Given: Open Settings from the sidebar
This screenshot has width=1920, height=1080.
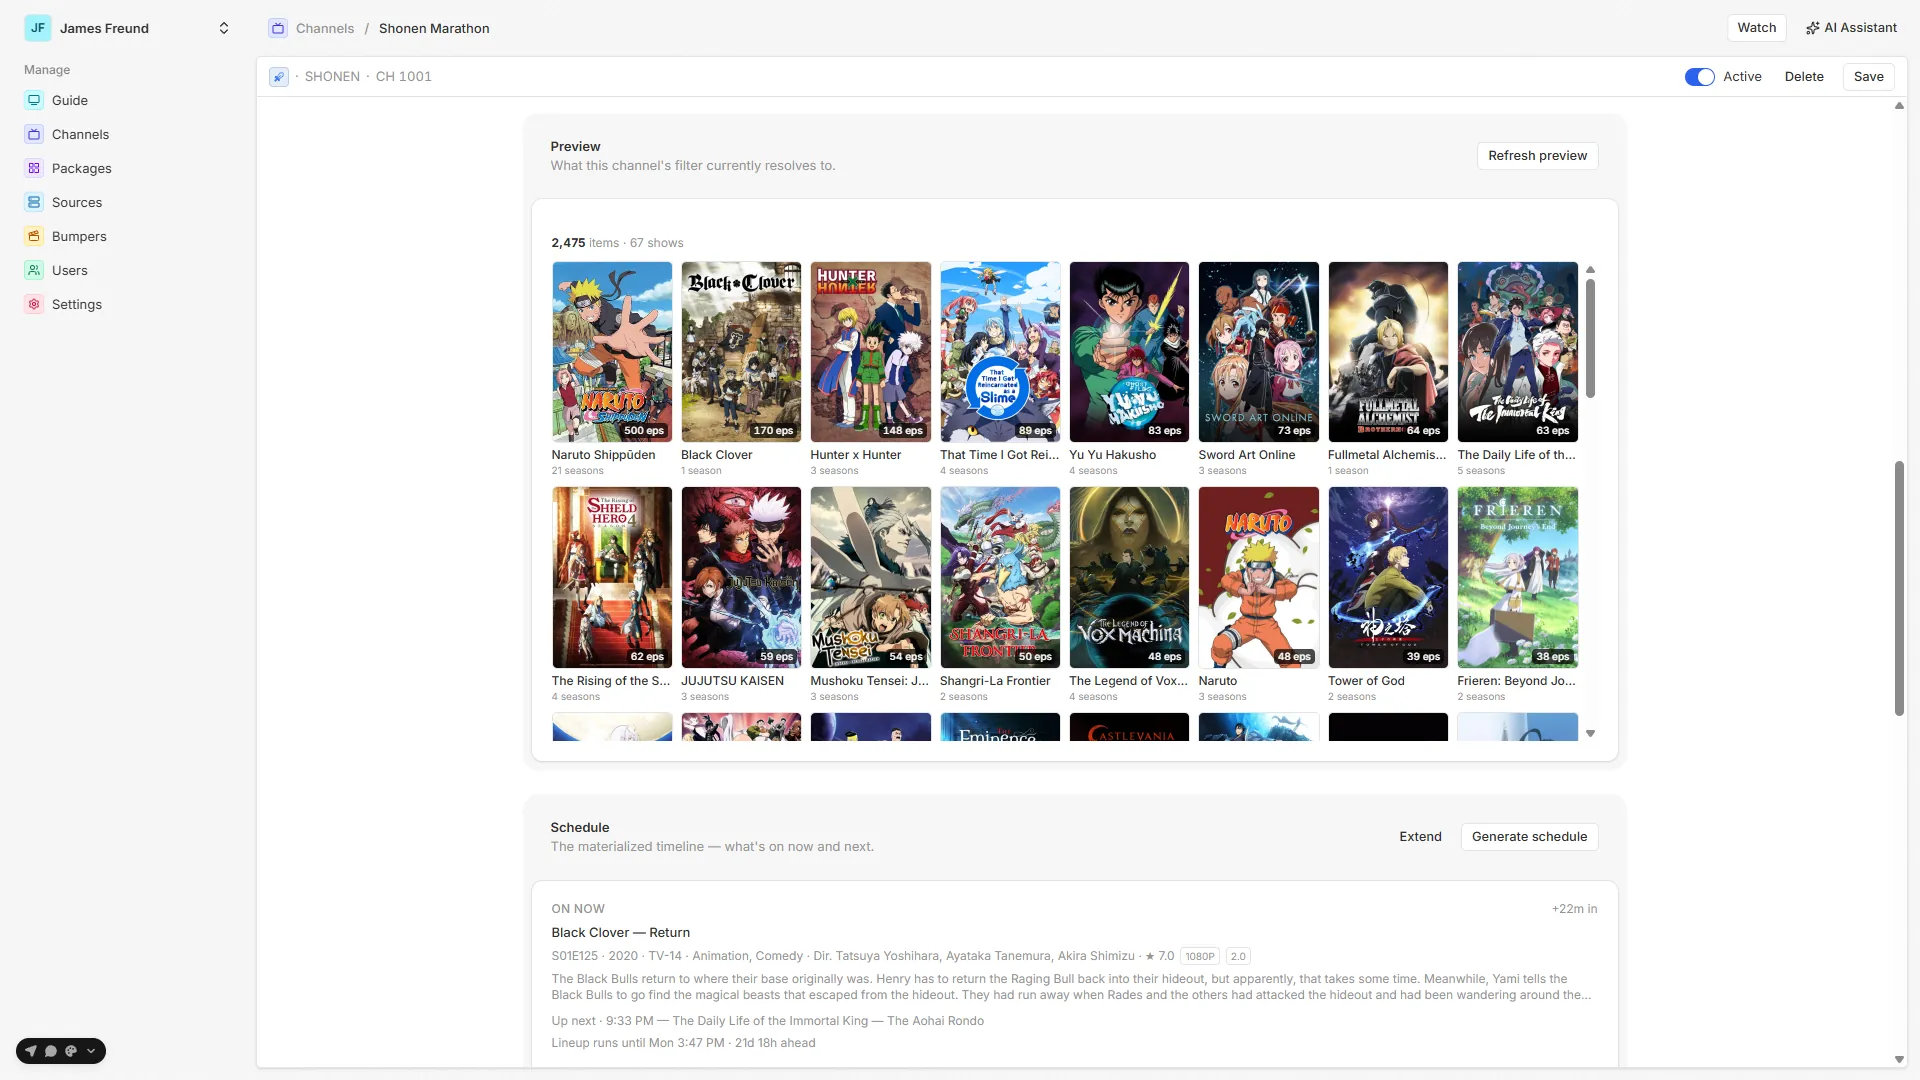Looking at the screenshot, I should point(77,304).
